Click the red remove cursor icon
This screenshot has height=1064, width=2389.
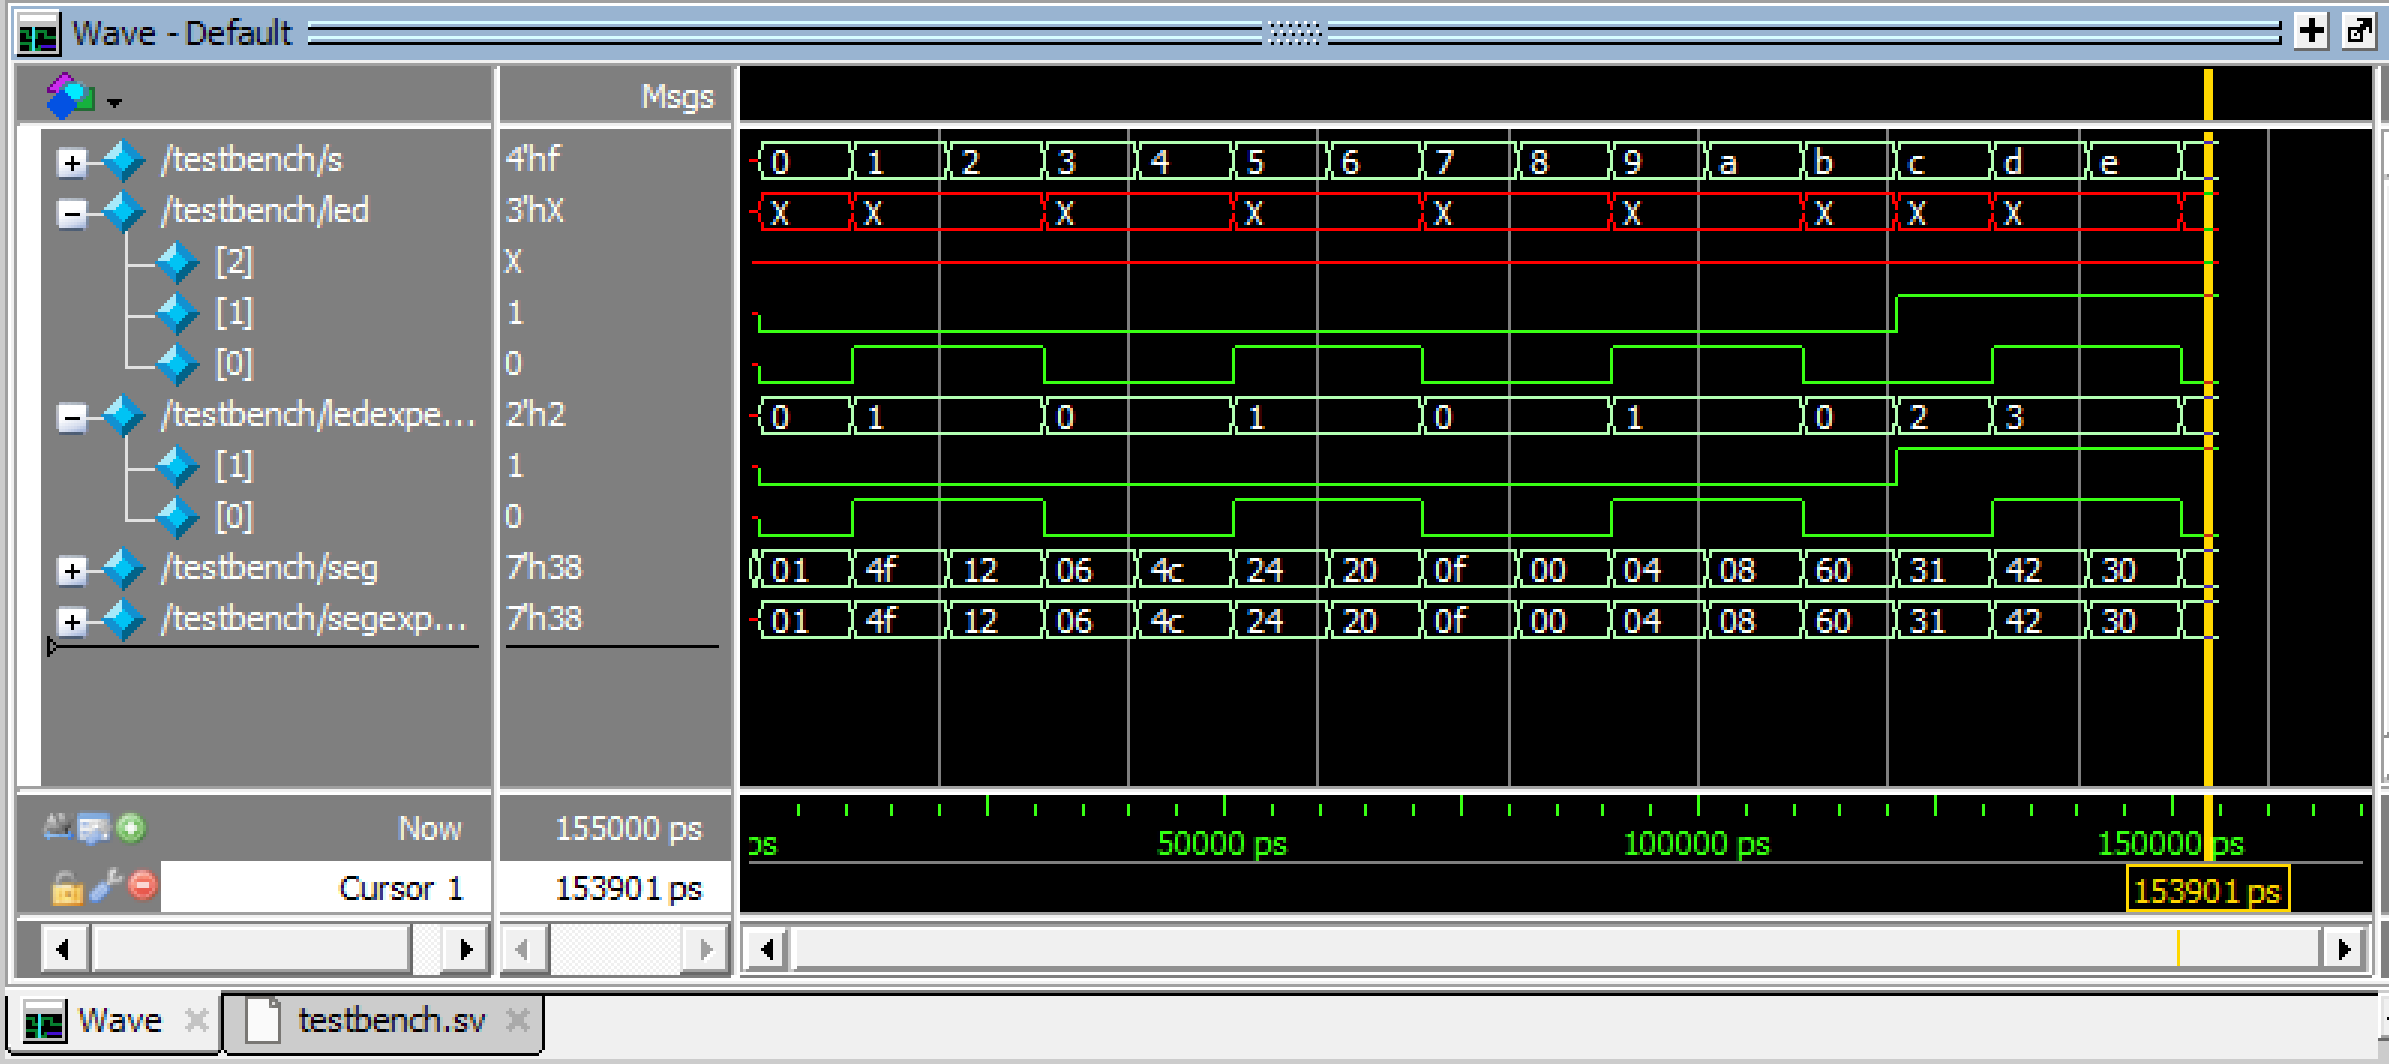click(x=143, y=885)
